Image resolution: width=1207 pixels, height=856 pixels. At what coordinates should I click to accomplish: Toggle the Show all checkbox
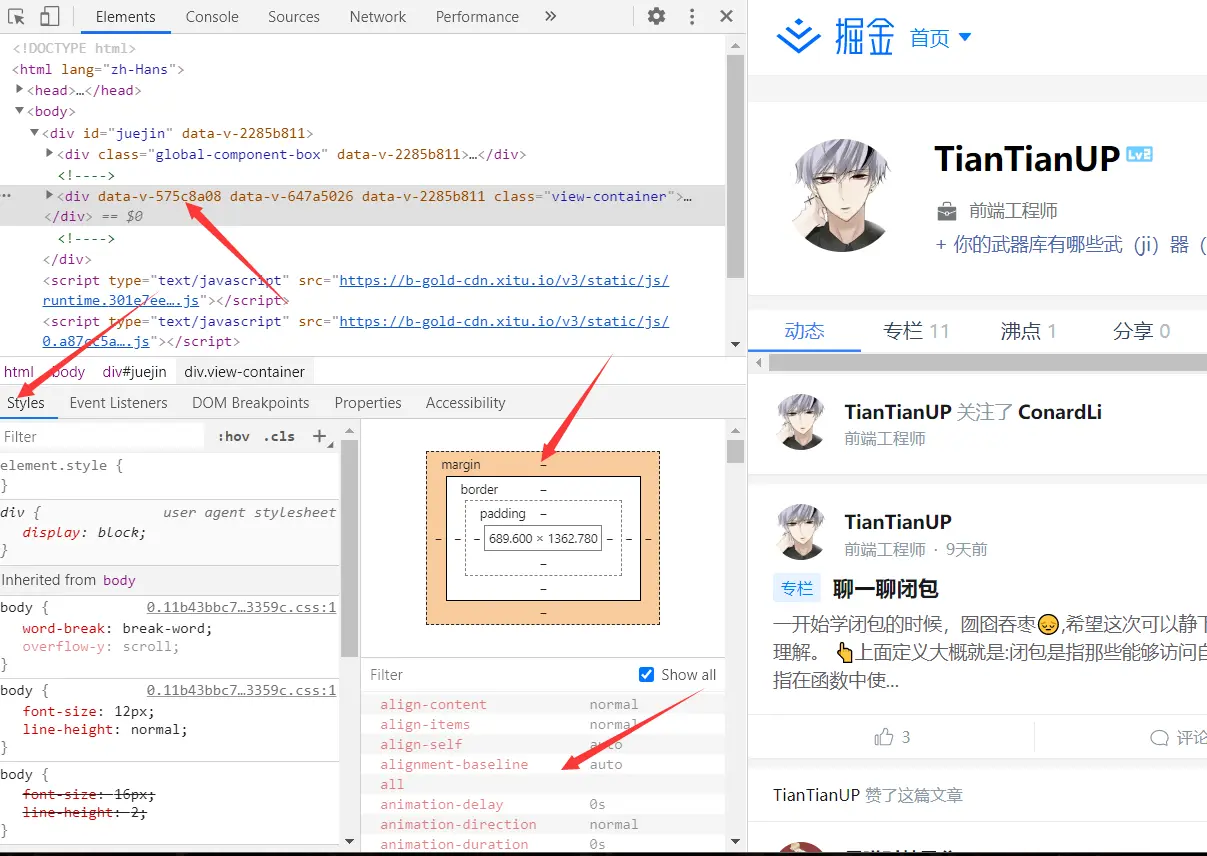click(x=646, y=674)
